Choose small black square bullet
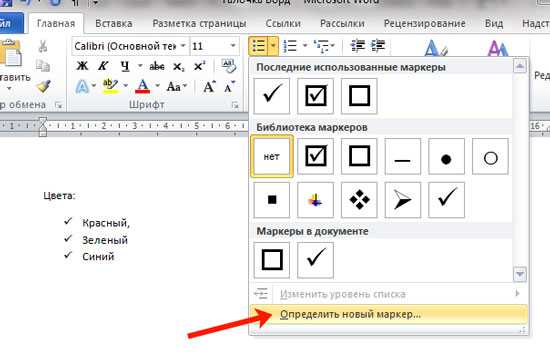Viewport: 550px width, 360px height. pyautogui.click(x=272, y=200)
